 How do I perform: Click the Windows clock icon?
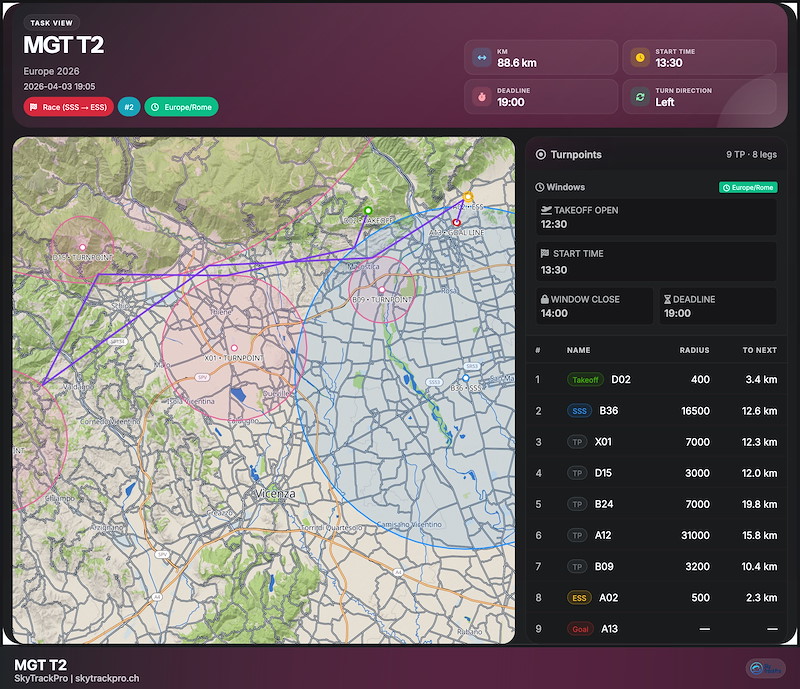(x=538, y=187)
